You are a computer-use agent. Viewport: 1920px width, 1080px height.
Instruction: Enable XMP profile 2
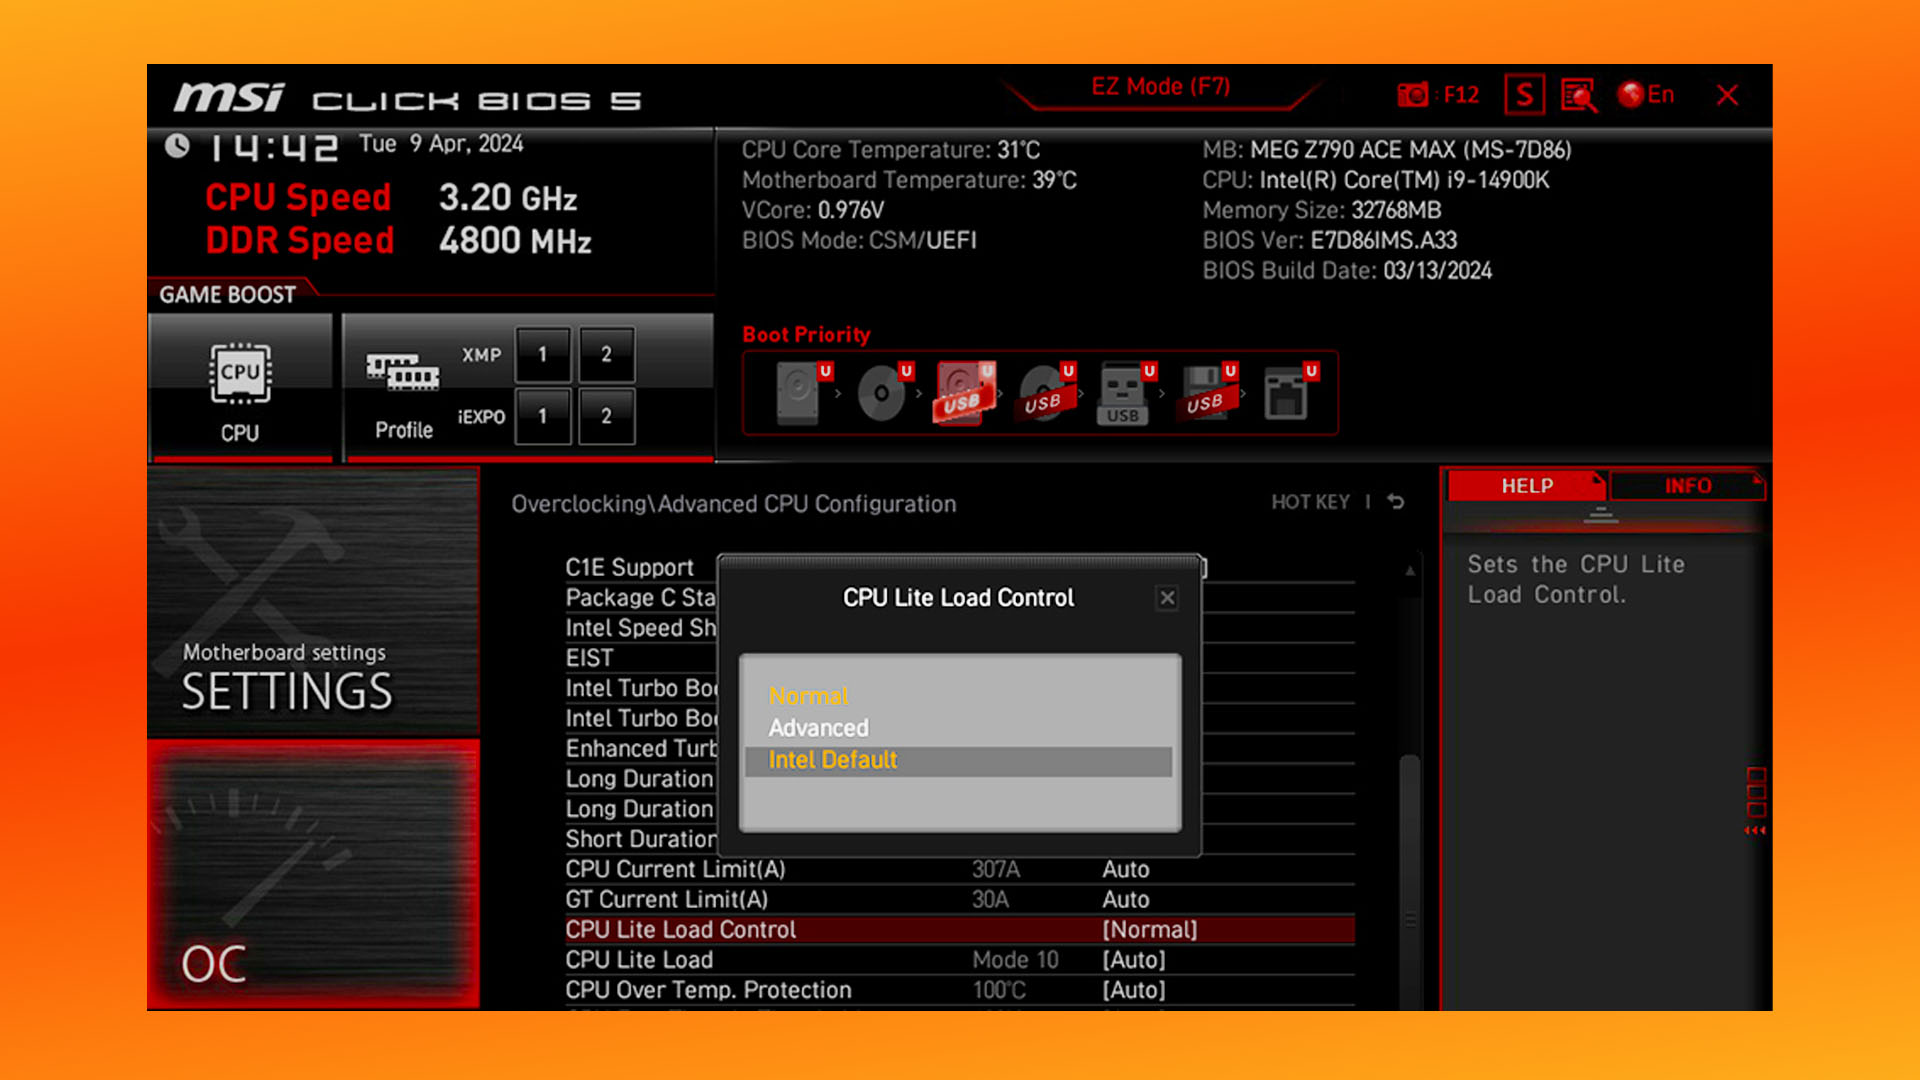pyautogui.click(x=606, y=354)
